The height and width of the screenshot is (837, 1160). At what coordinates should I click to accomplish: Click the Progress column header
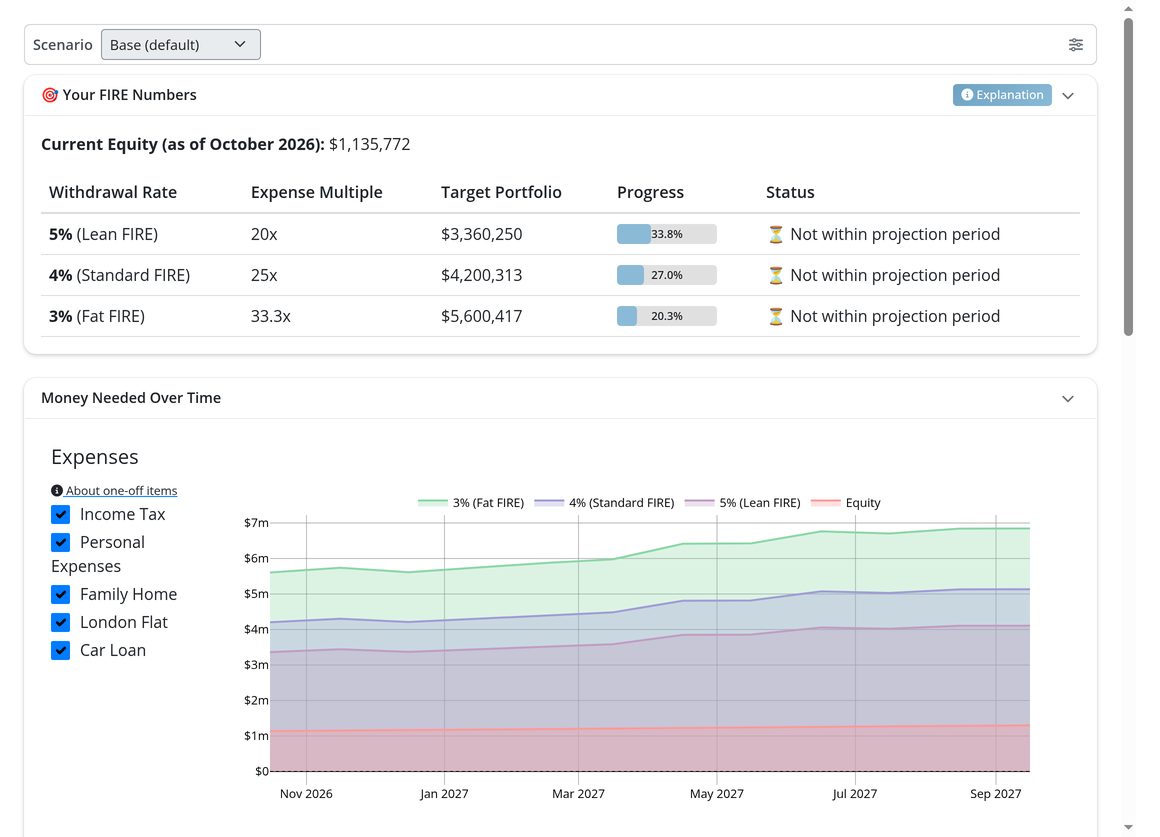pyautogui.click(x=650, y=192)
